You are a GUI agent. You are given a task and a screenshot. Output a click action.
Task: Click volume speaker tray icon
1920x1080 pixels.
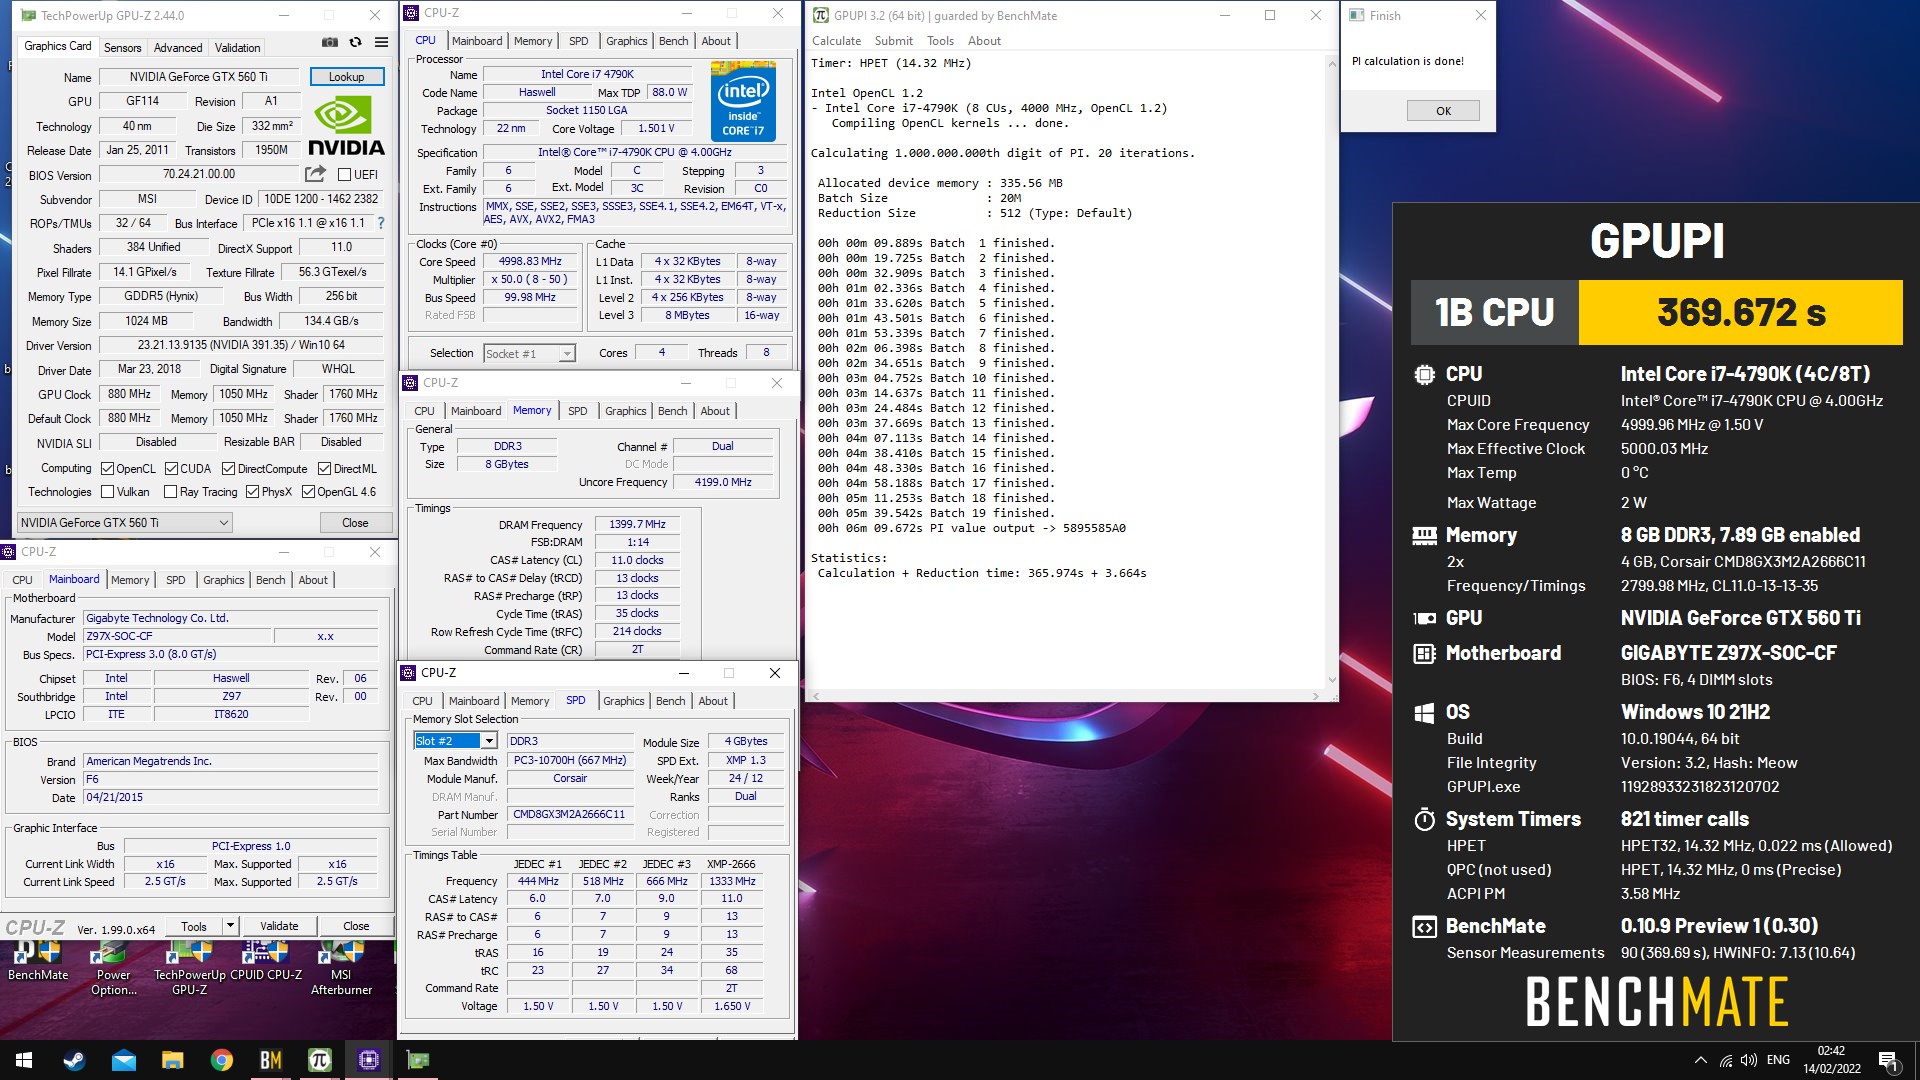(1749, 1060)
